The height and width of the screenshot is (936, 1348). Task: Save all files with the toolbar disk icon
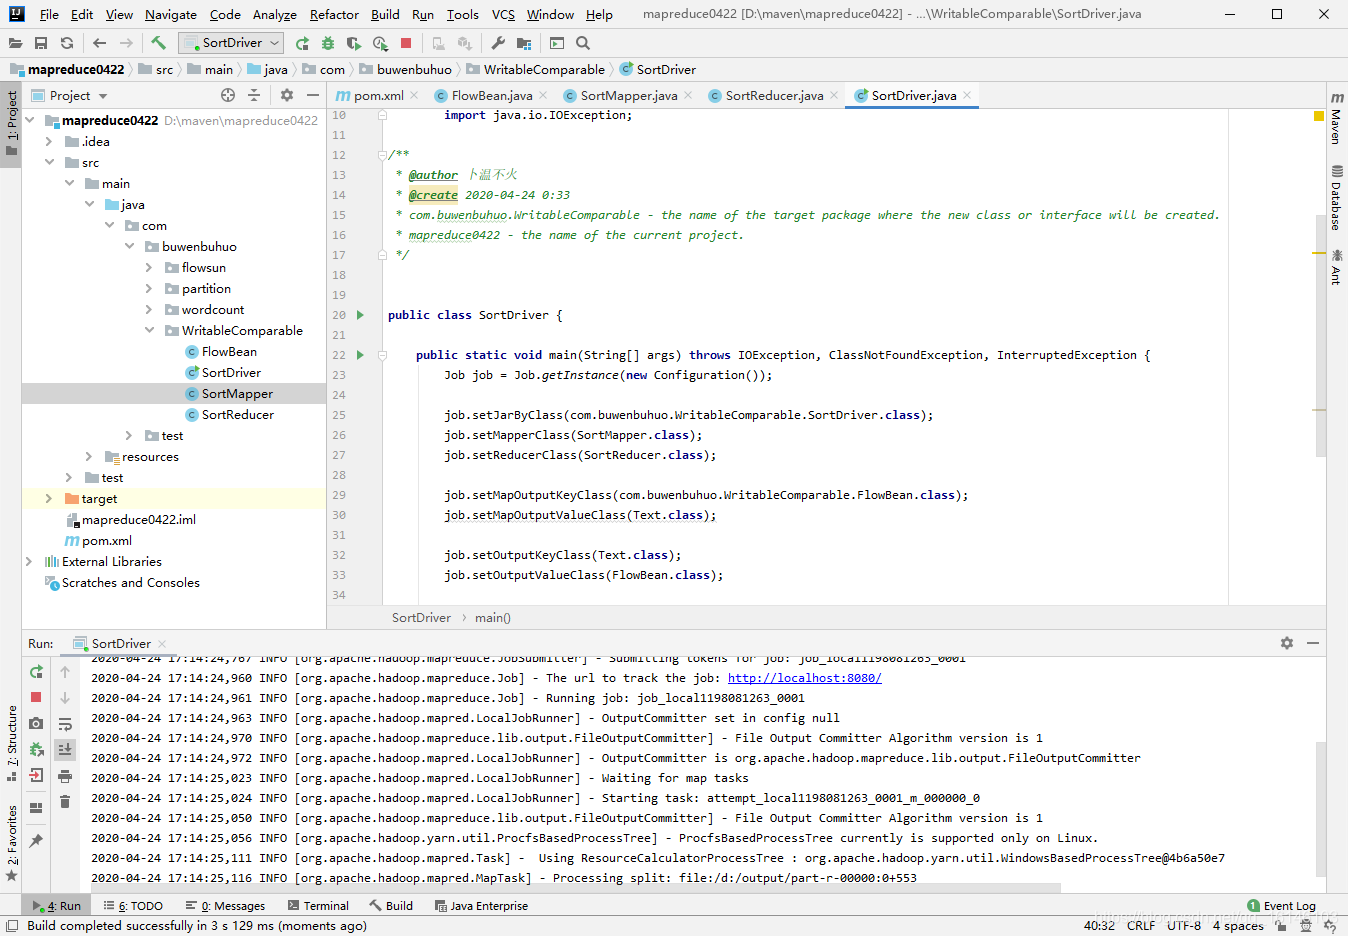41,43
